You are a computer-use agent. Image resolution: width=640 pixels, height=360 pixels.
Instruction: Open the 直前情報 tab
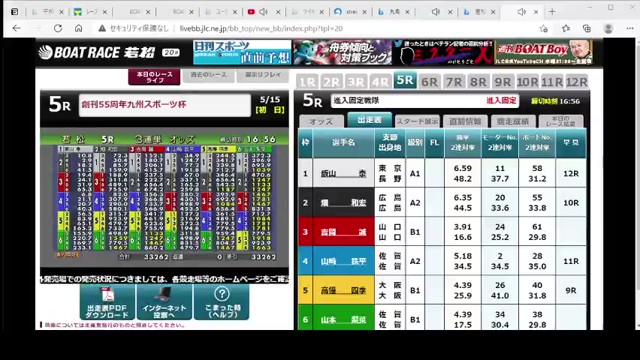coord(465,122)
